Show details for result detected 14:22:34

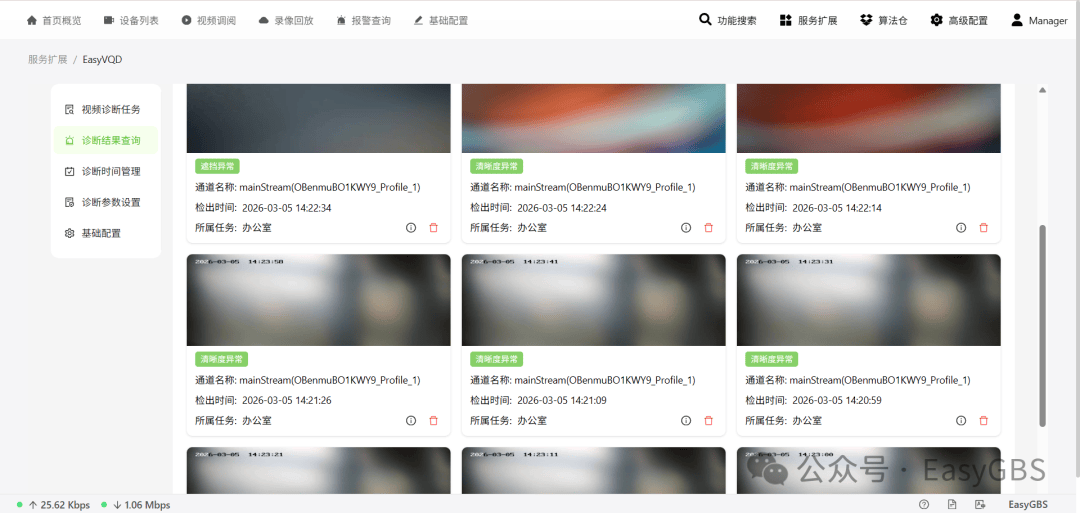pos(411,228)
